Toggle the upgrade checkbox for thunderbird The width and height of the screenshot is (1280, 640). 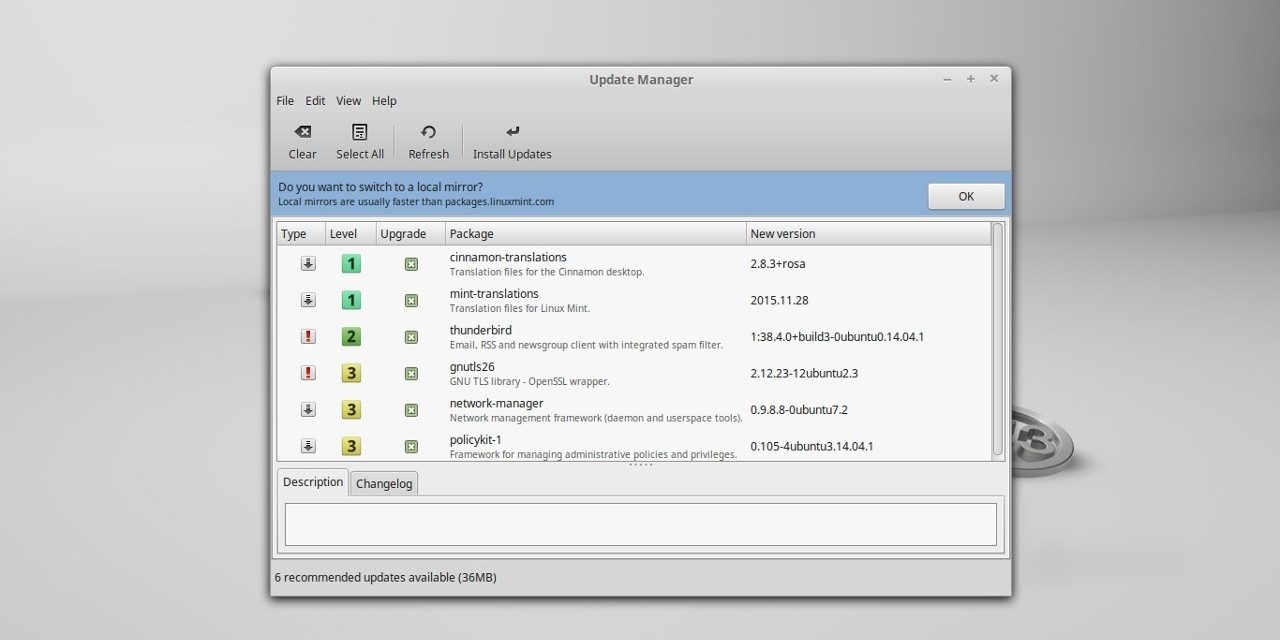point(411,337)
